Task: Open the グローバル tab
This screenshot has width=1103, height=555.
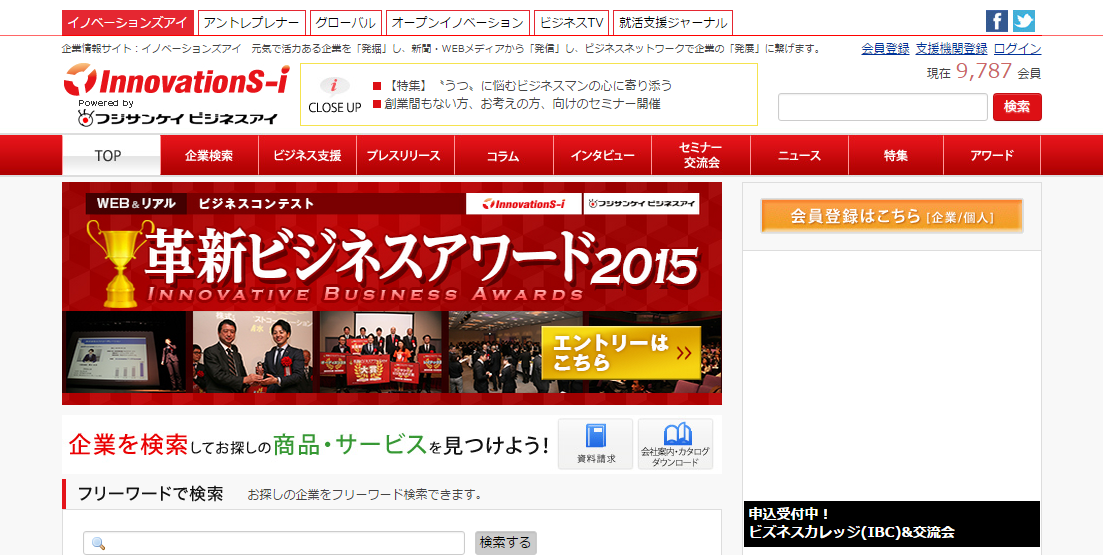Action: click(x=345, y=23)
